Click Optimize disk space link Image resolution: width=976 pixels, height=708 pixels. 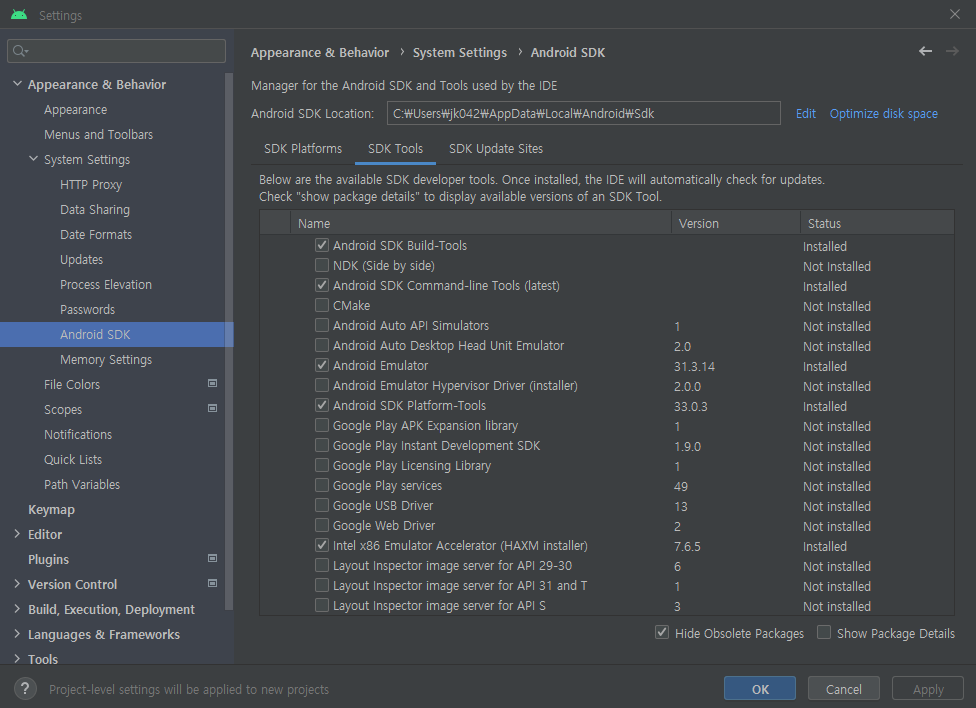click(883, 113)
